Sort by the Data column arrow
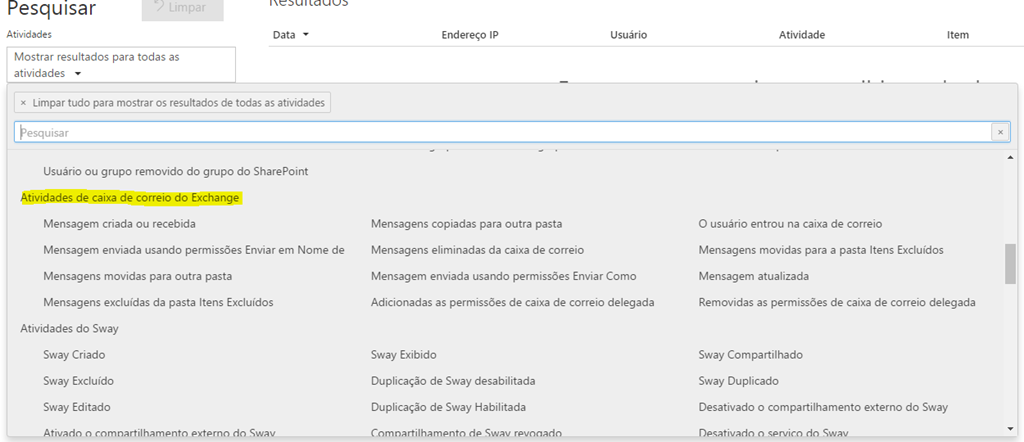This screenshot has width=1024, height=442. pos(305,35)
